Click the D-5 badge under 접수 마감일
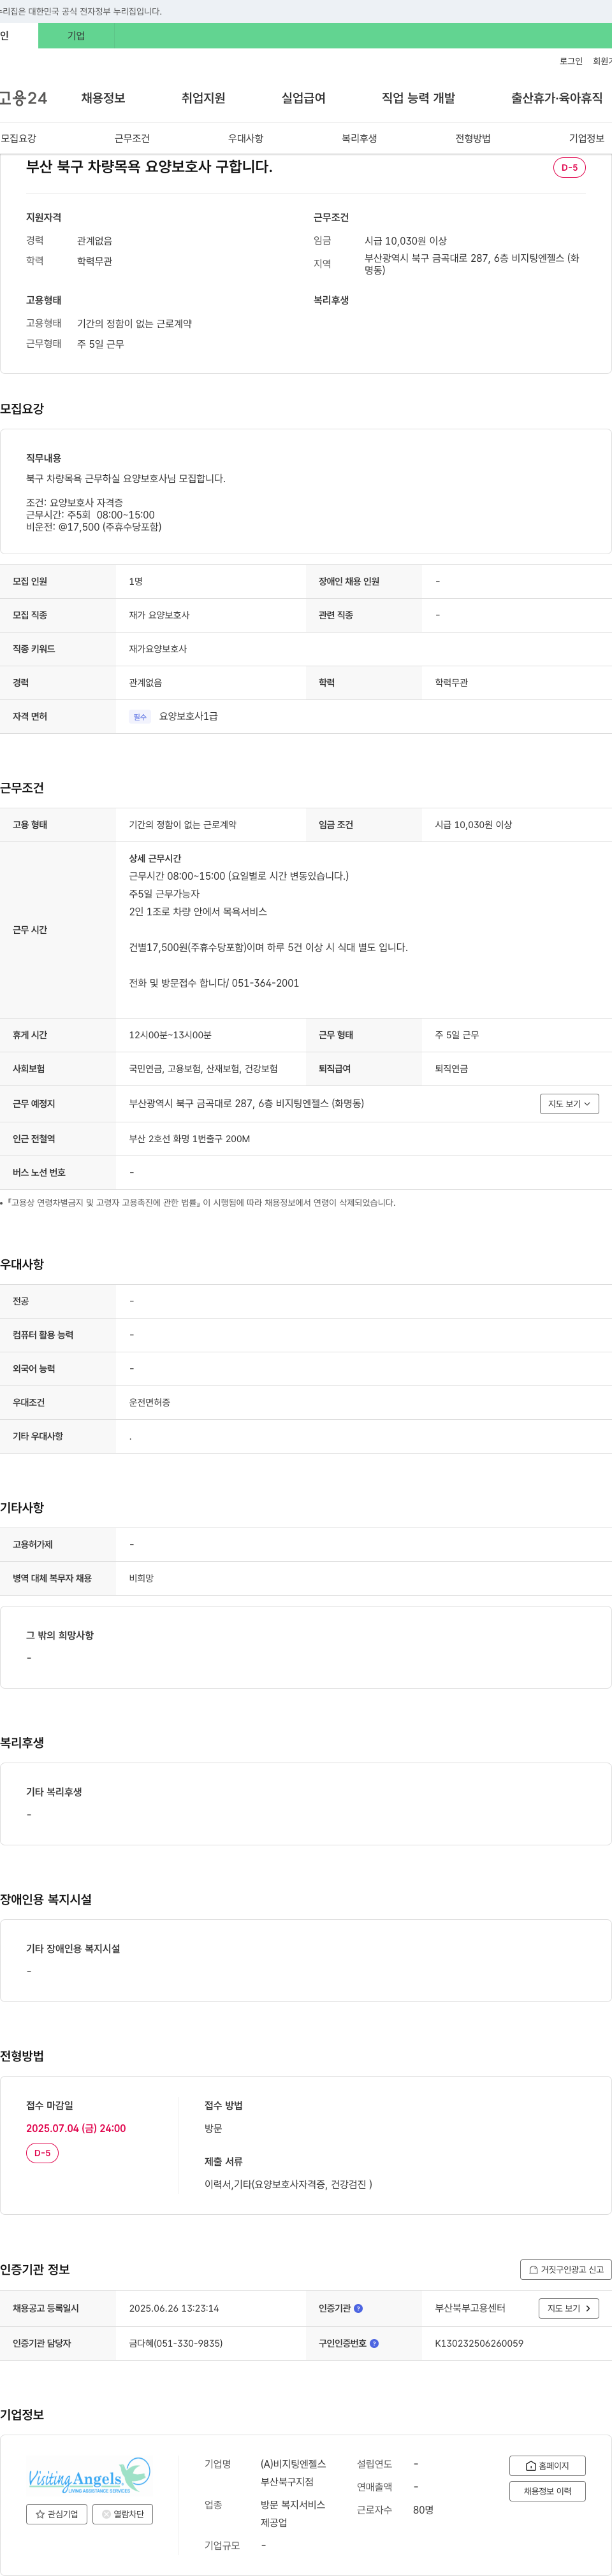The image size is (612, 2576). pyautogui.click(x=42, y=2153)
